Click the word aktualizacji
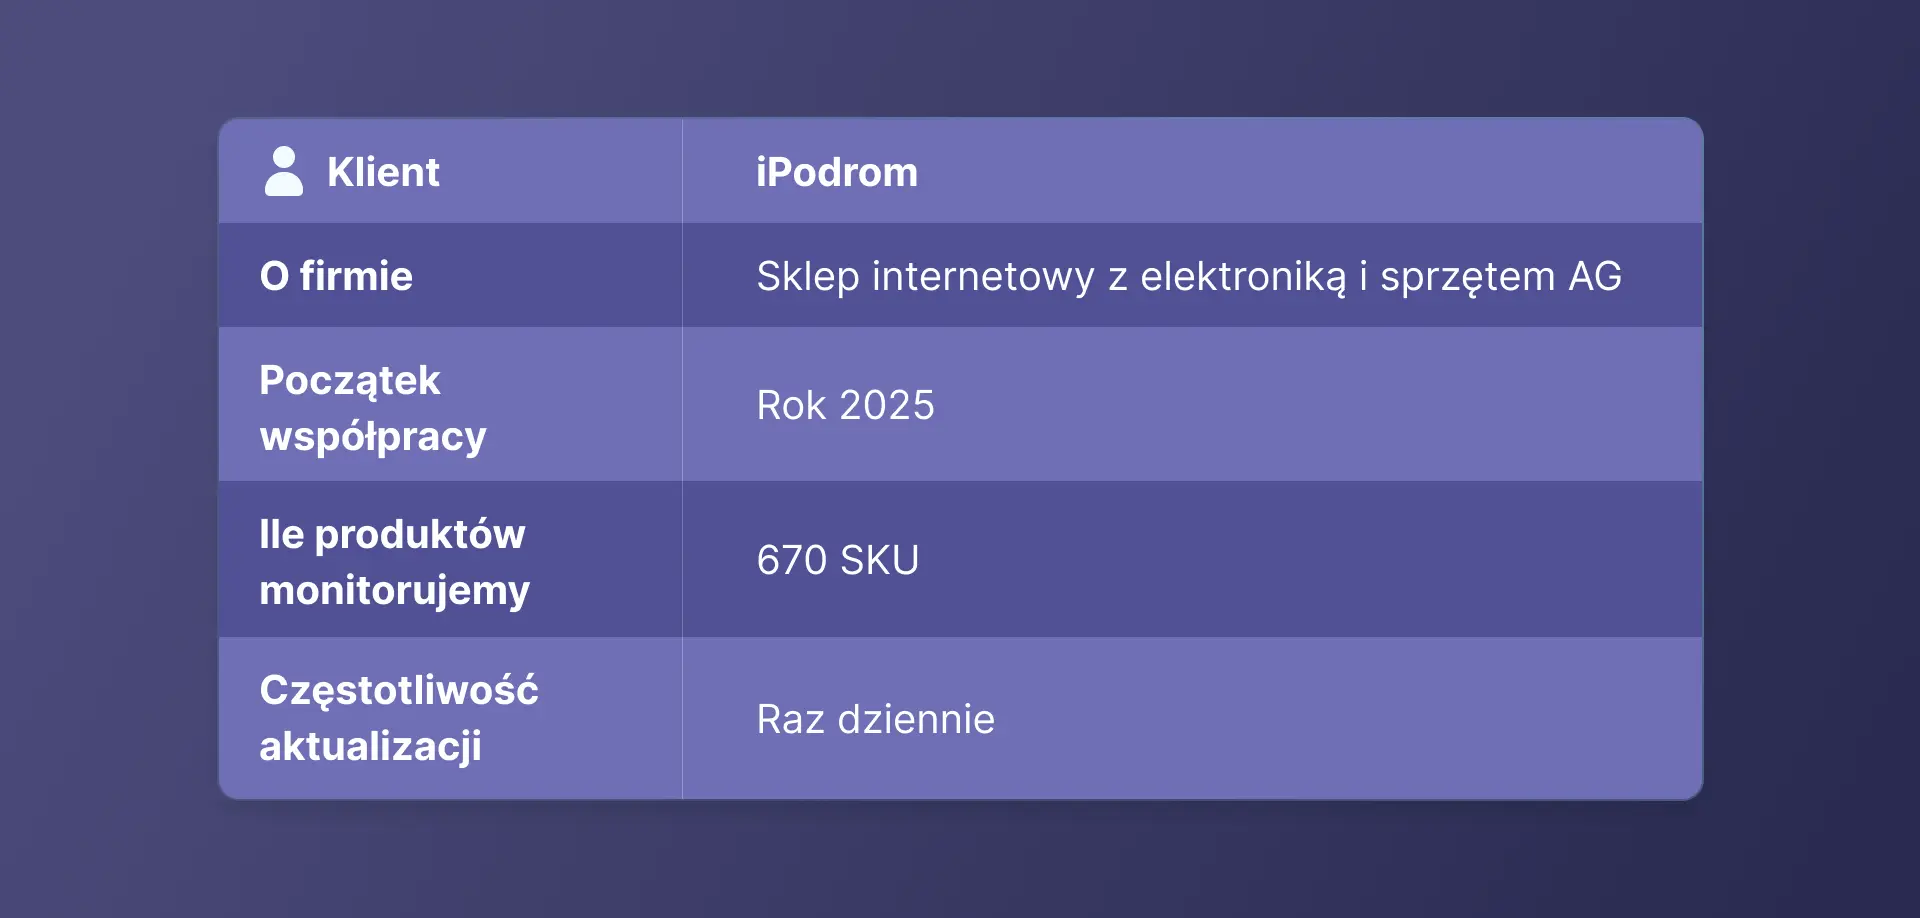 (x=370, y=747)
